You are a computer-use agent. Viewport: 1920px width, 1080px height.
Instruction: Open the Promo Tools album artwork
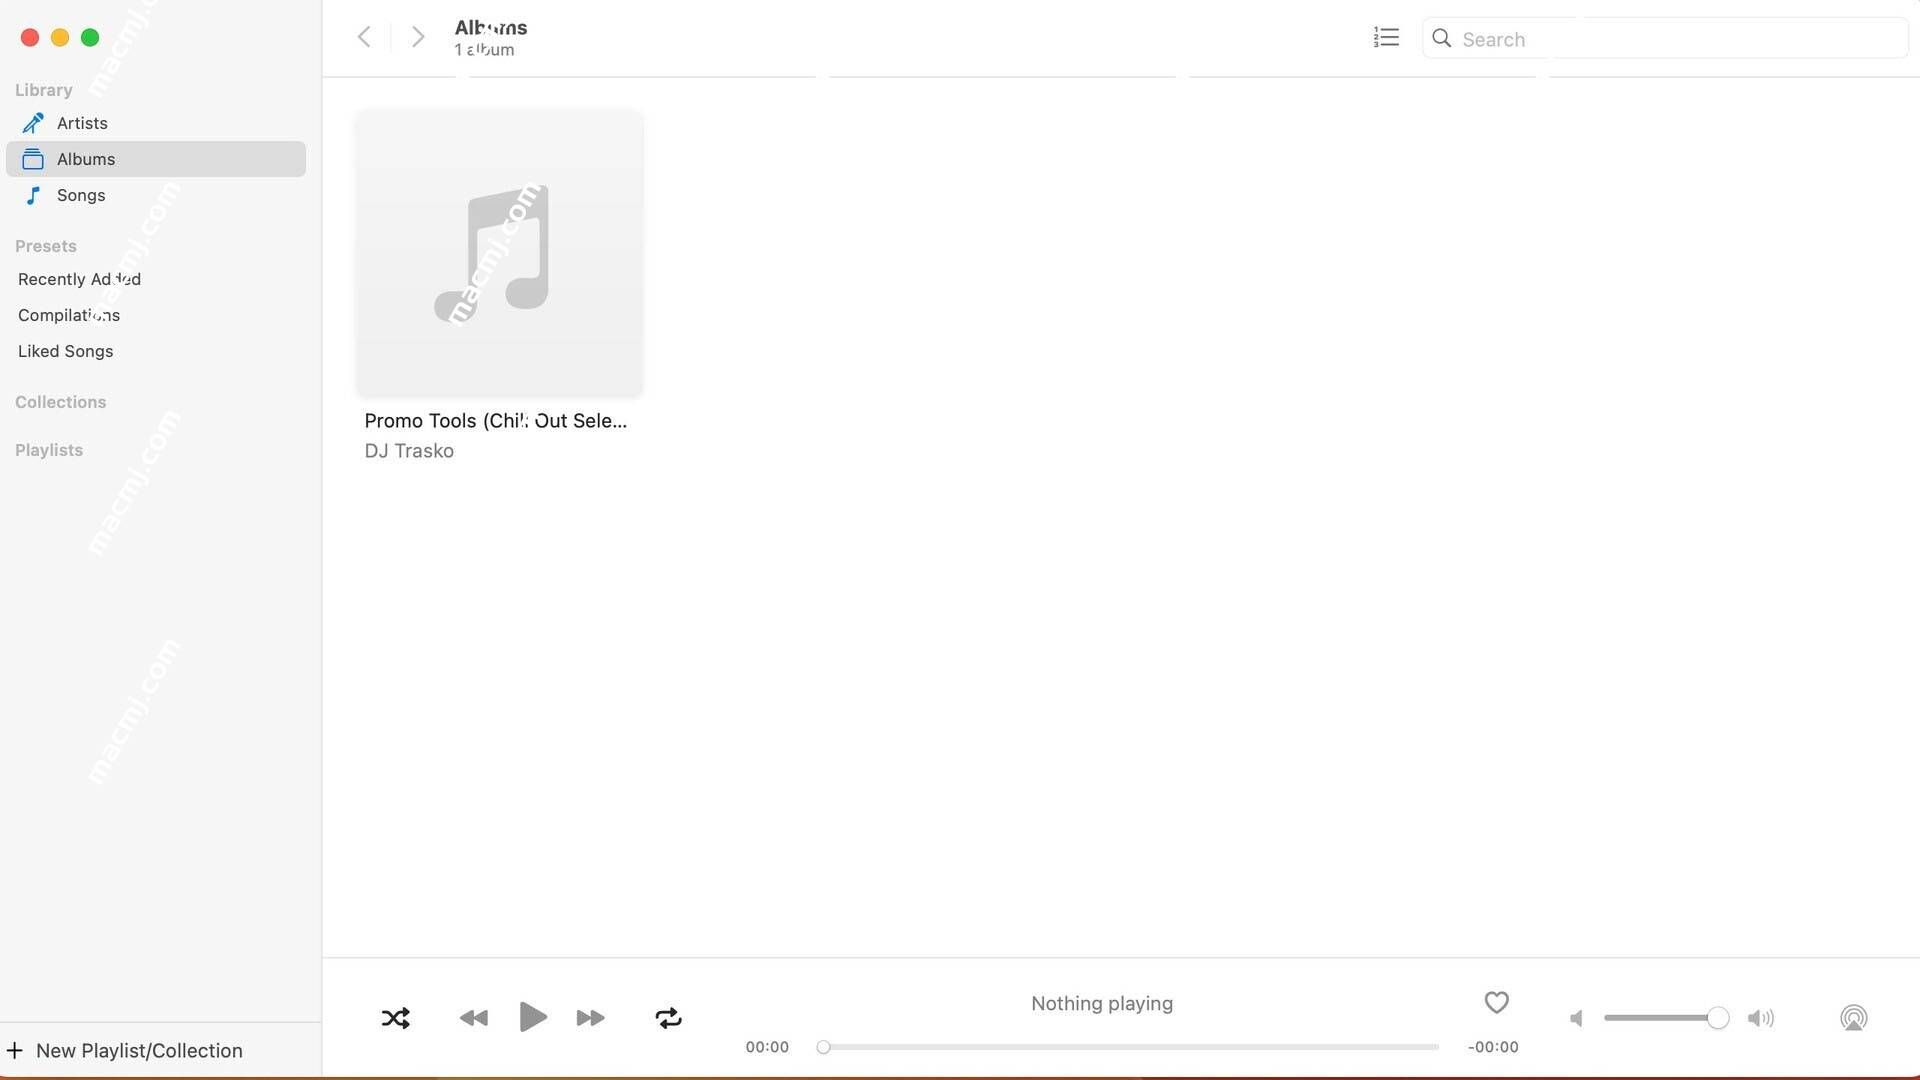[499, 253]
